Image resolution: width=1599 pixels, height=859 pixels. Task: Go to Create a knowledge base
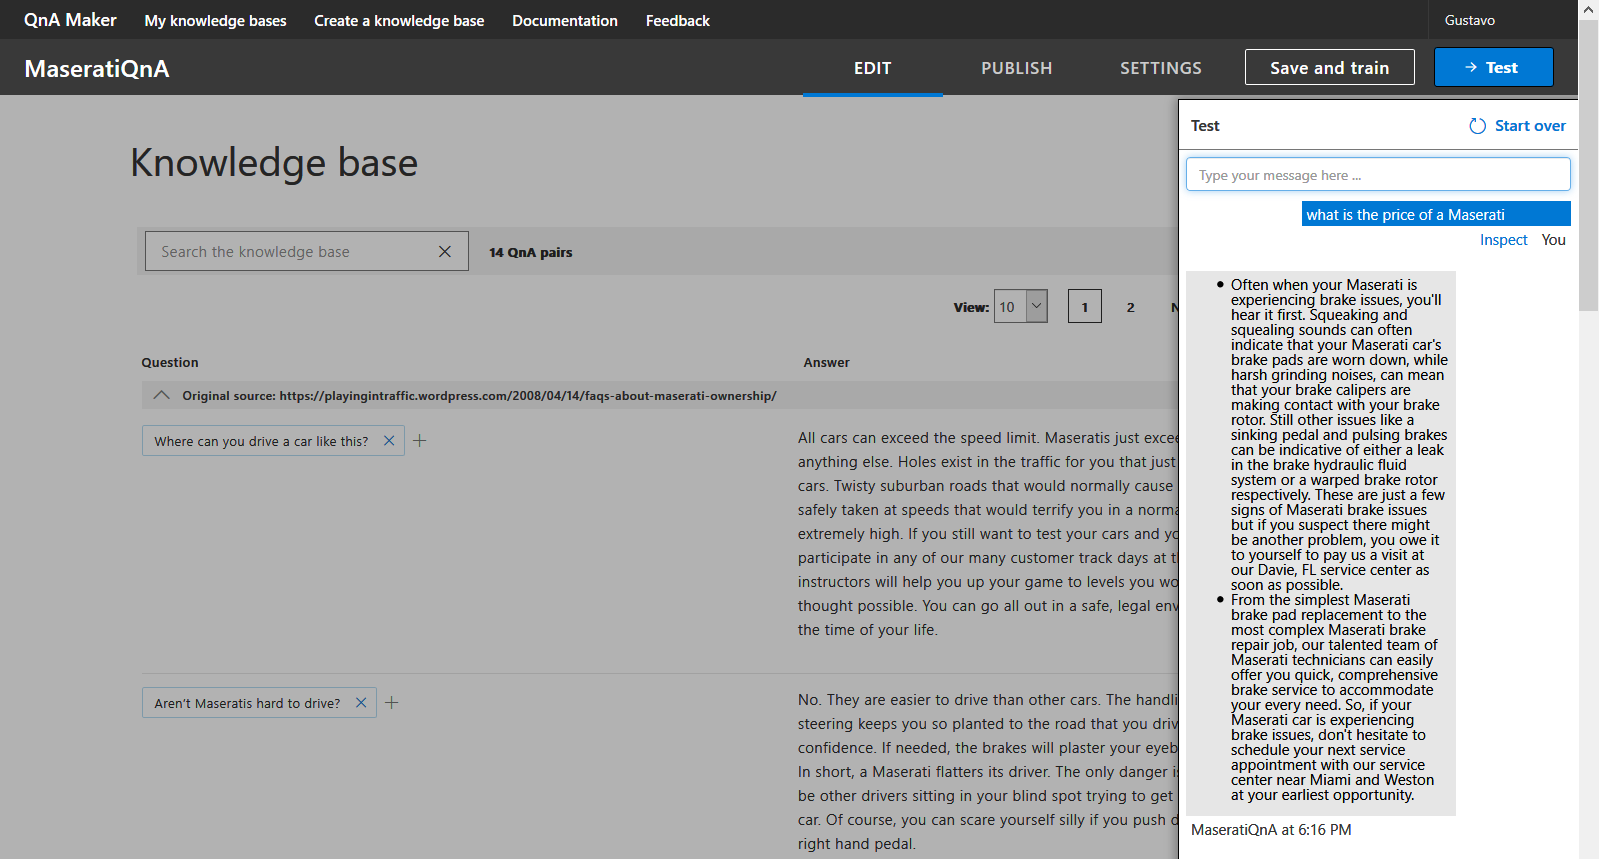(399, 20)
